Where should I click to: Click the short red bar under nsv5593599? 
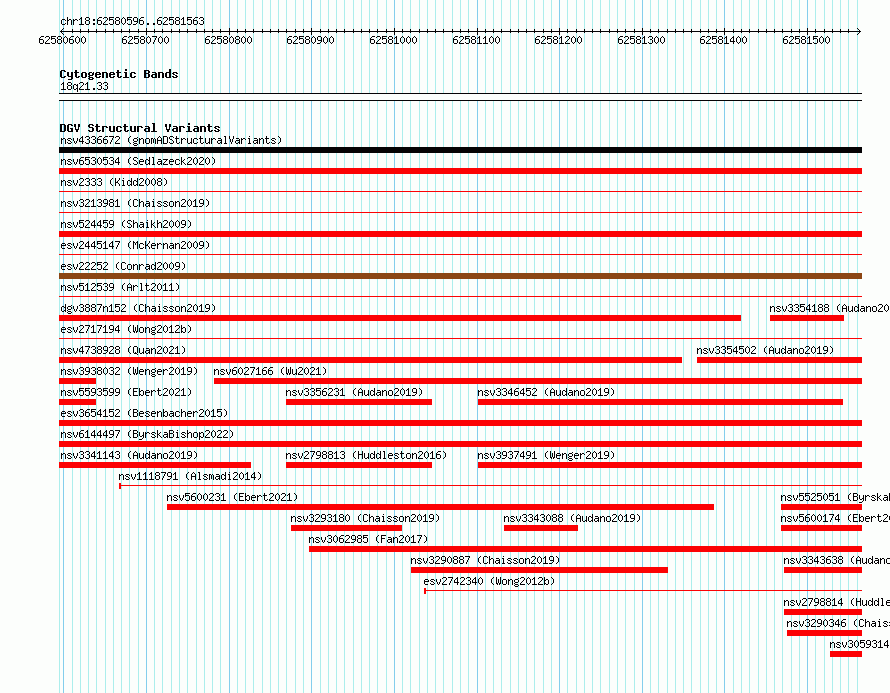point(77,402)
